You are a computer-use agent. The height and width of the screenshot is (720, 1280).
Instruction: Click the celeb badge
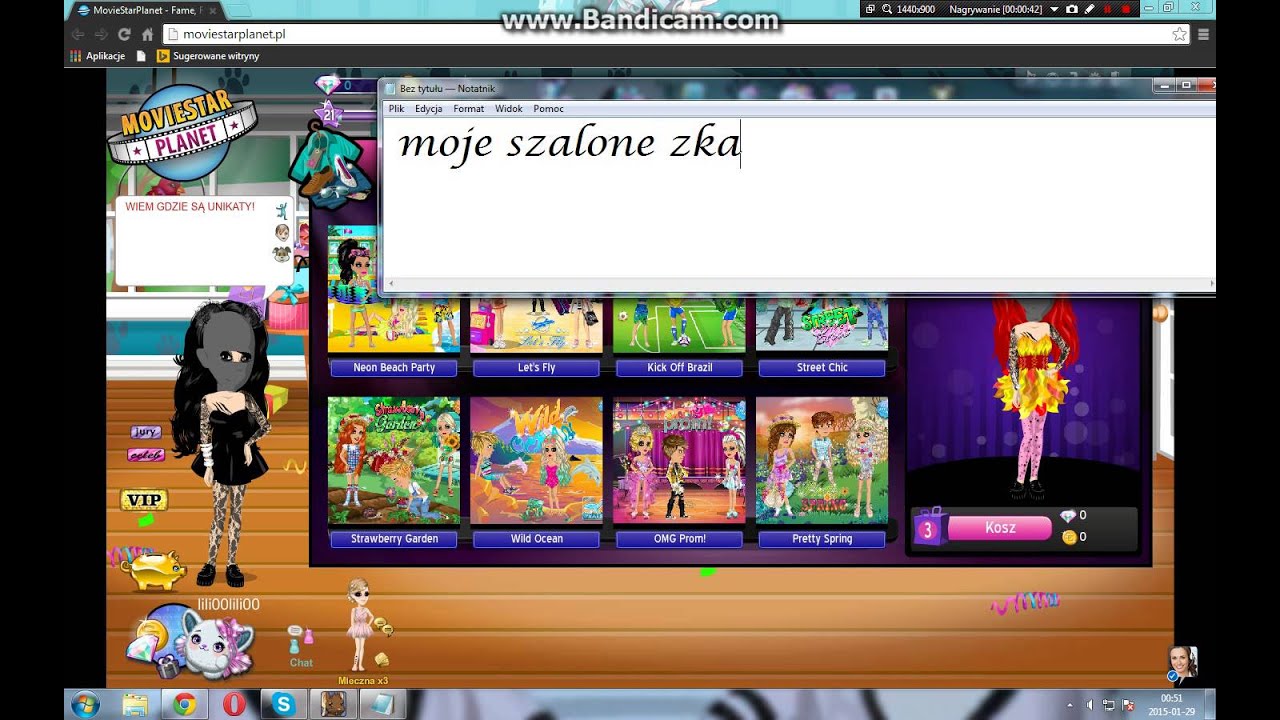(x=146, y=455)
